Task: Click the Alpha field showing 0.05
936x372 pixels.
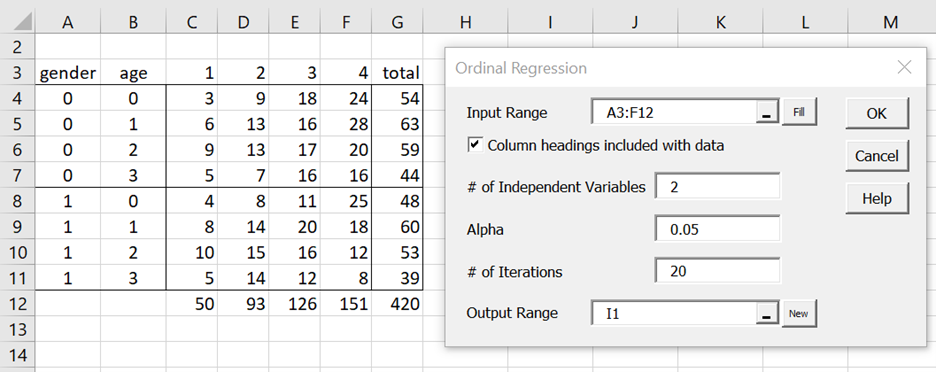Action: tap(717, 229)
